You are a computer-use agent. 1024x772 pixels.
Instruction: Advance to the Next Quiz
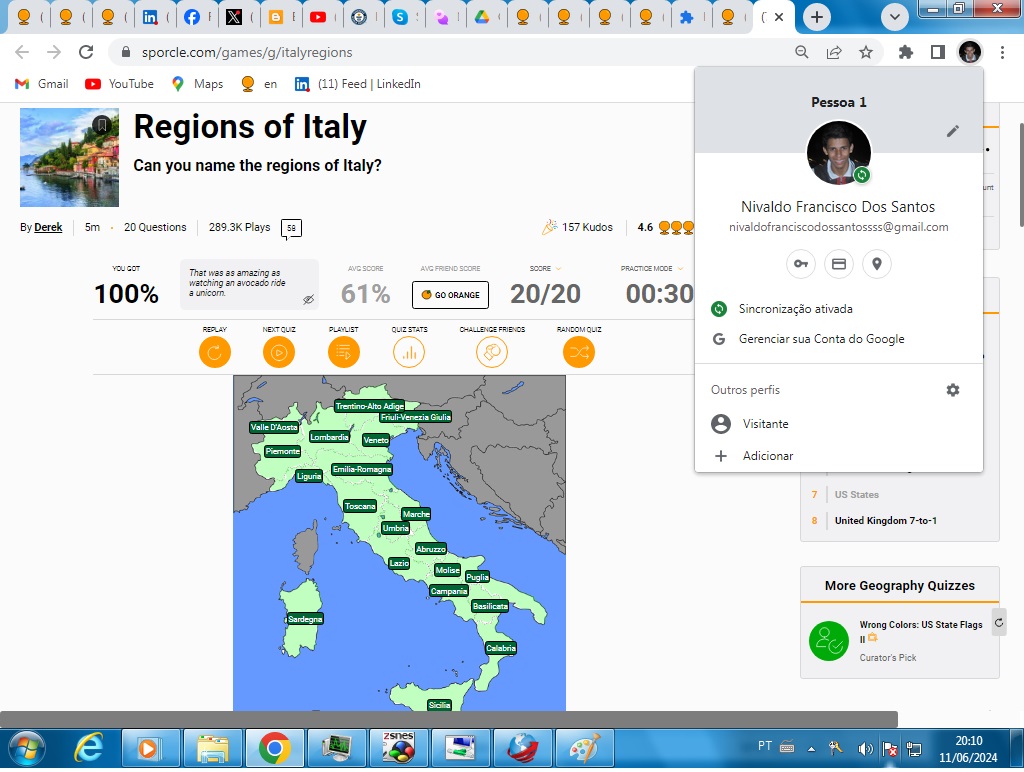[279, 351]
